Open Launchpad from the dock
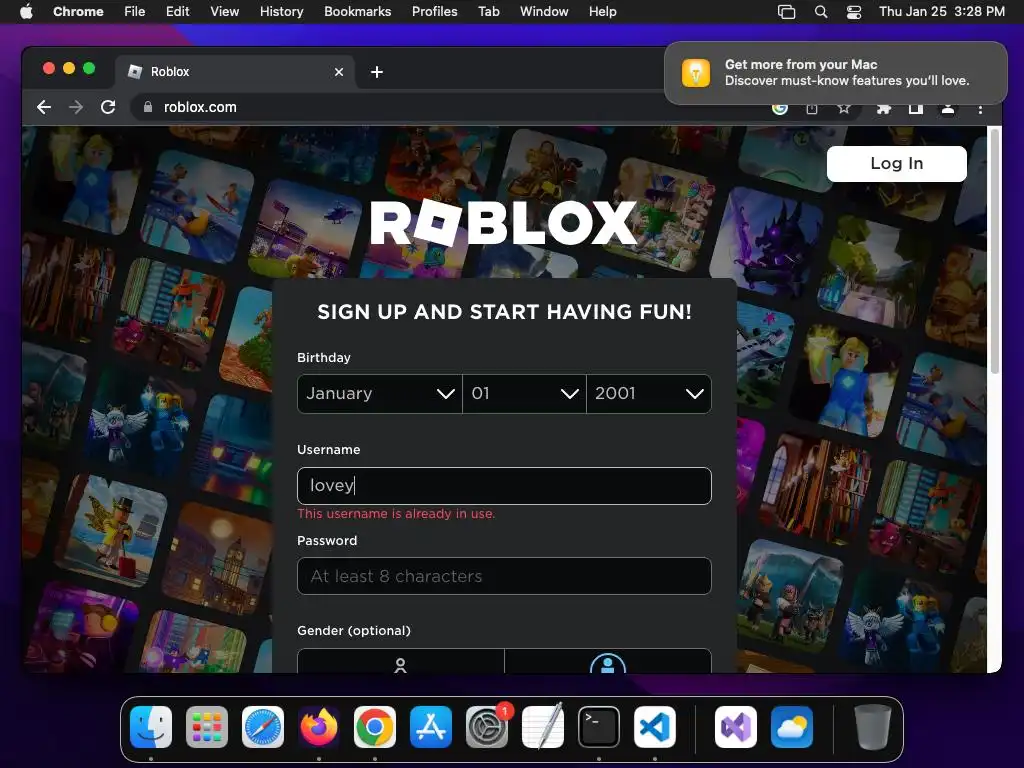The height and width of the screenshot is (768, 1024). (x=207, y=727)
